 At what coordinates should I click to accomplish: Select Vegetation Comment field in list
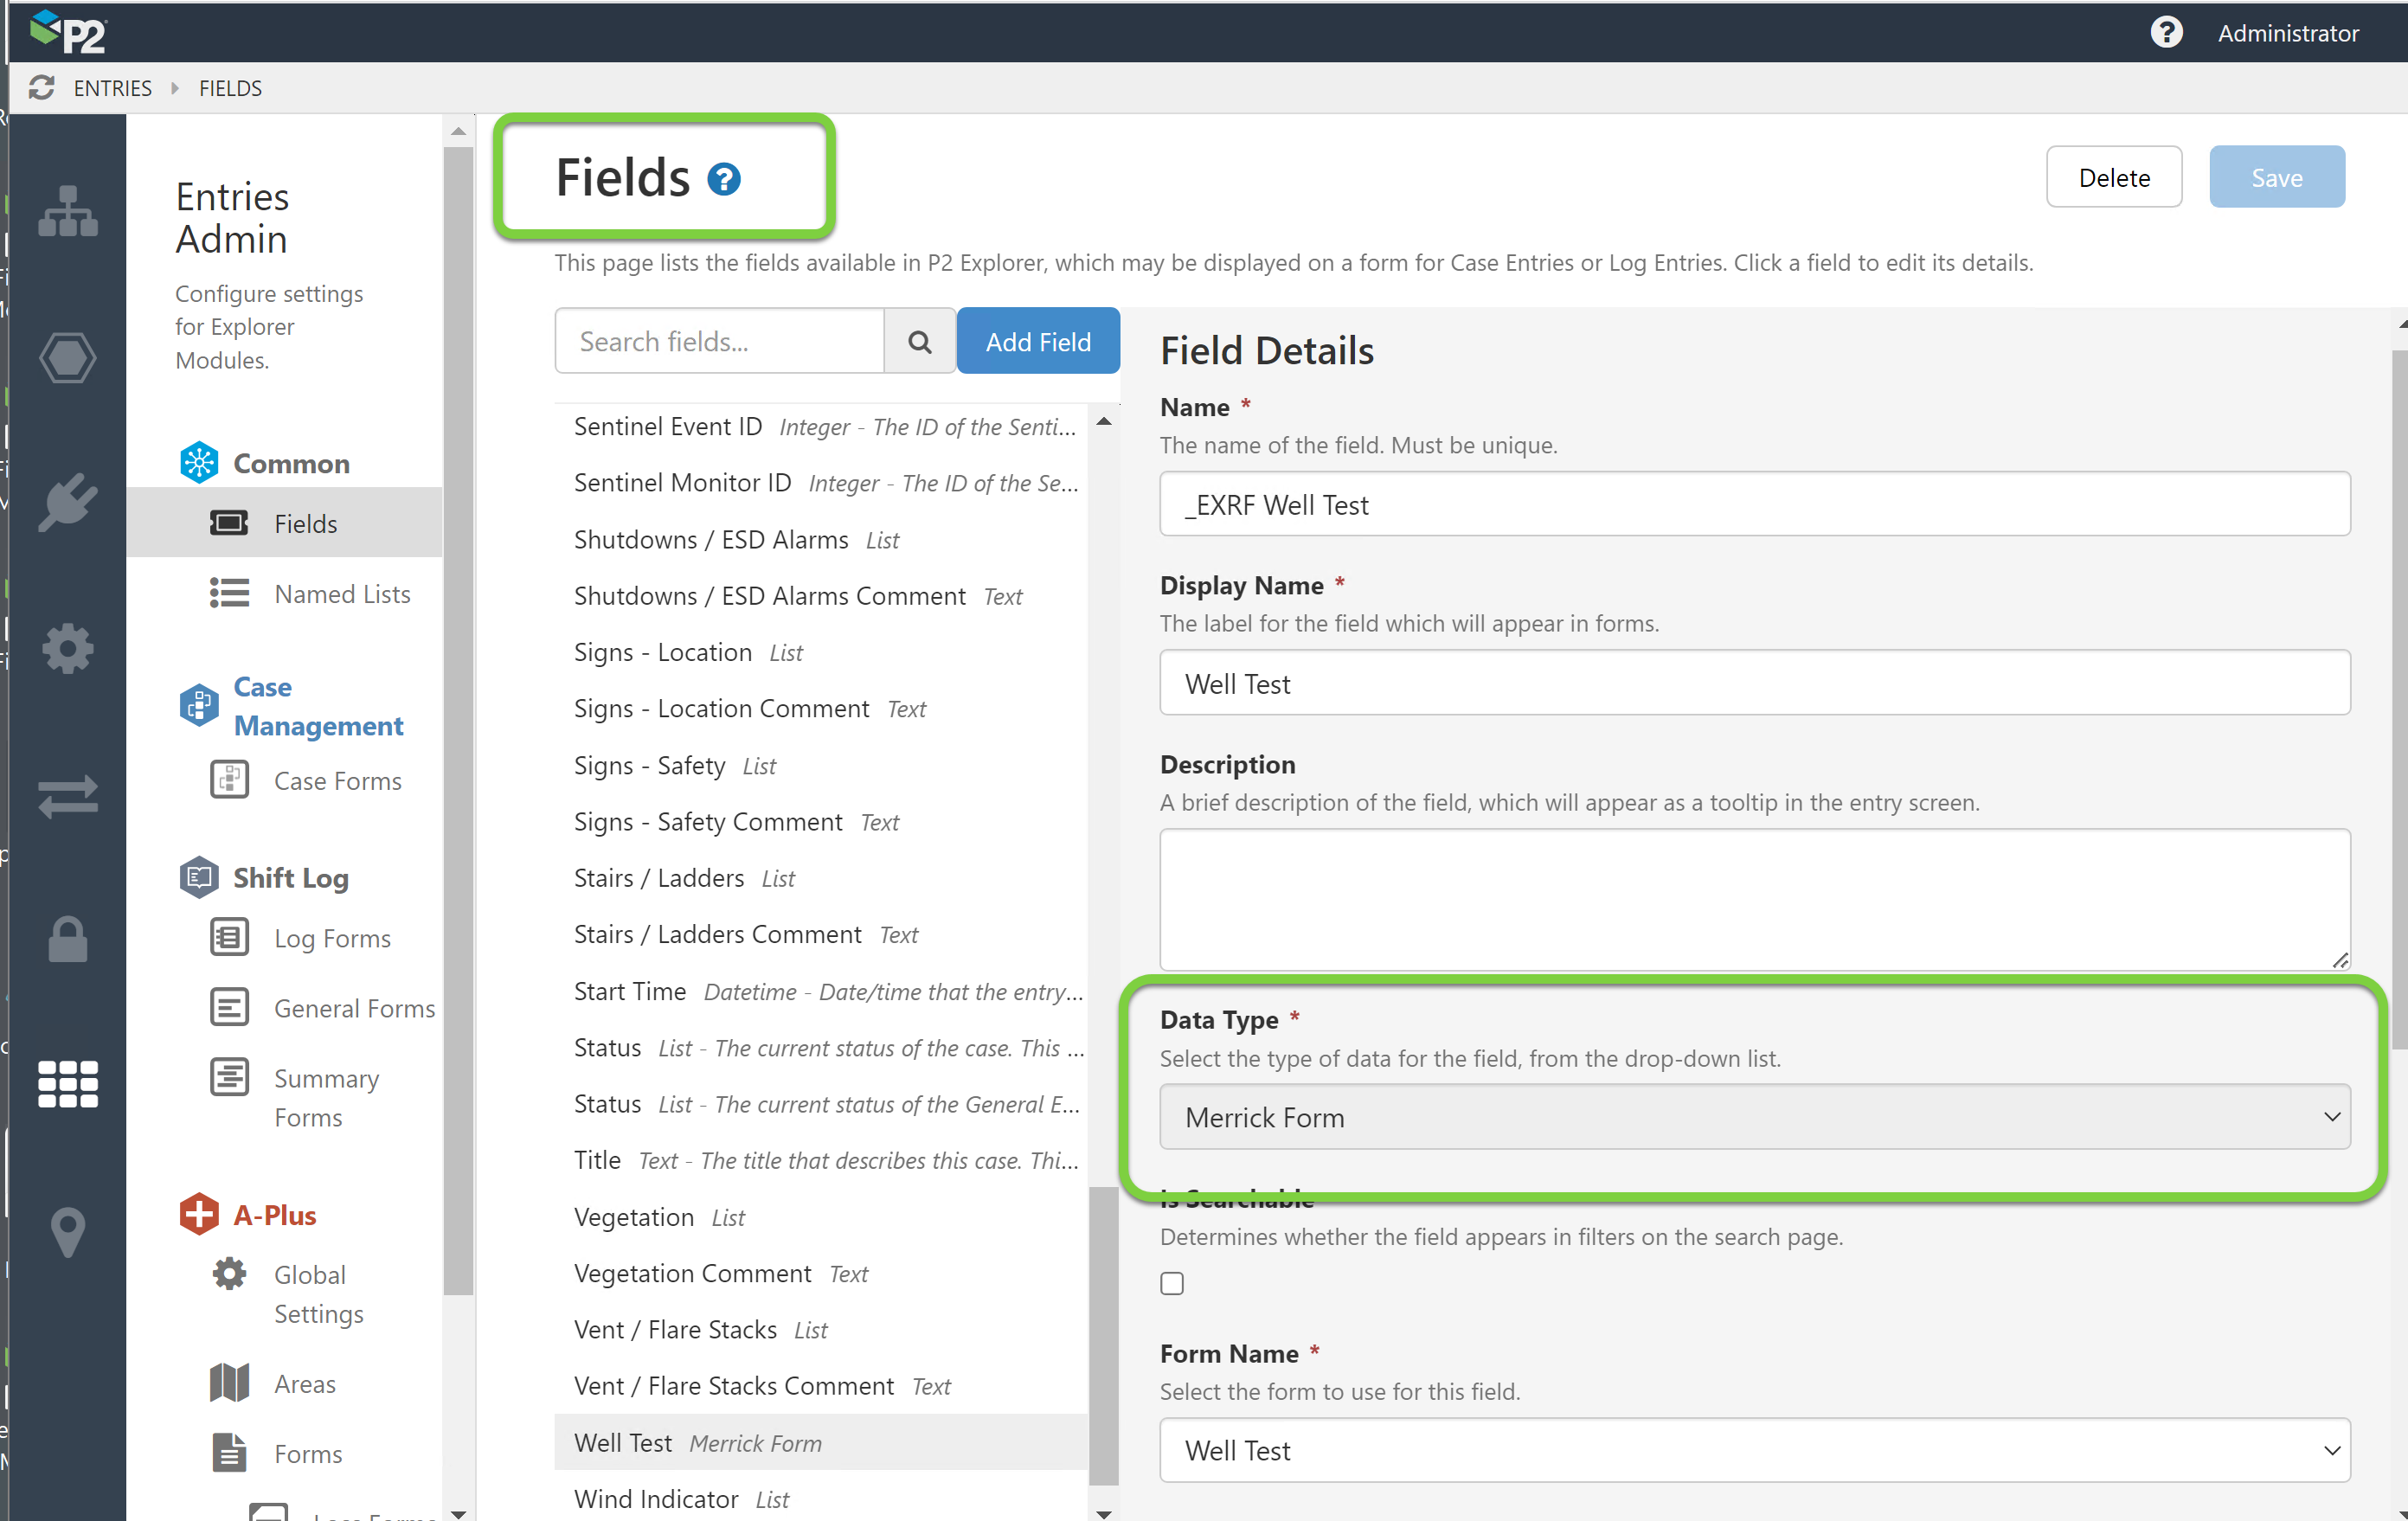coord(692,1273)
